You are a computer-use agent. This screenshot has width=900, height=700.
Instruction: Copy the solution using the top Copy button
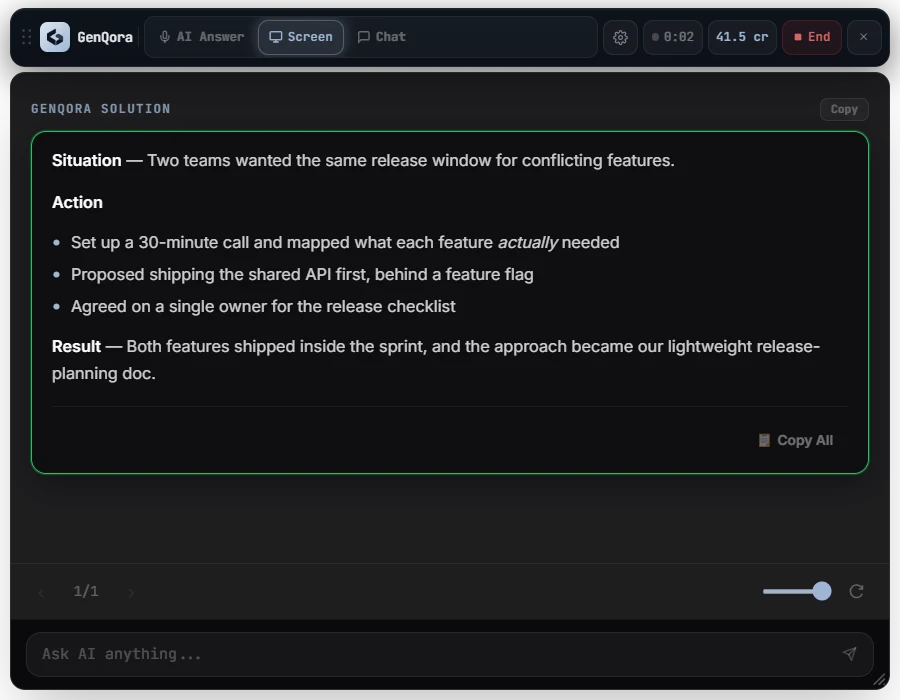coord(844,109)
